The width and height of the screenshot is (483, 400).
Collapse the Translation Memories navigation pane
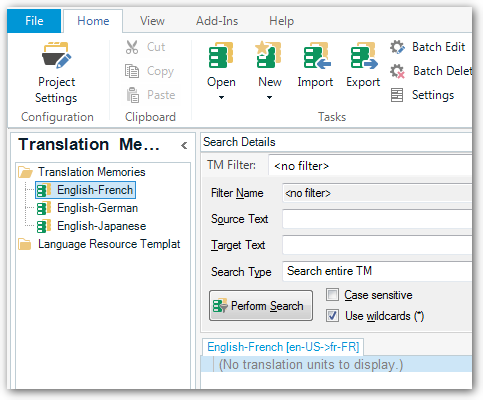[184, 146]
